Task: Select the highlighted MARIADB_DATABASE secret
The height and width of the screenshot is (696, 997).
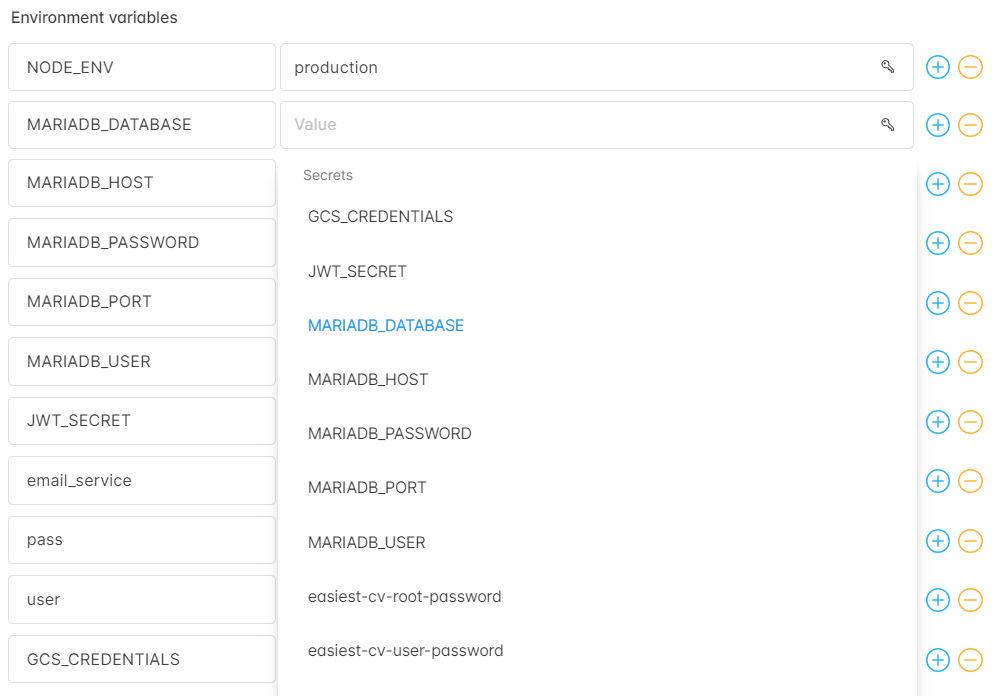Action: [x=386, y=325]
